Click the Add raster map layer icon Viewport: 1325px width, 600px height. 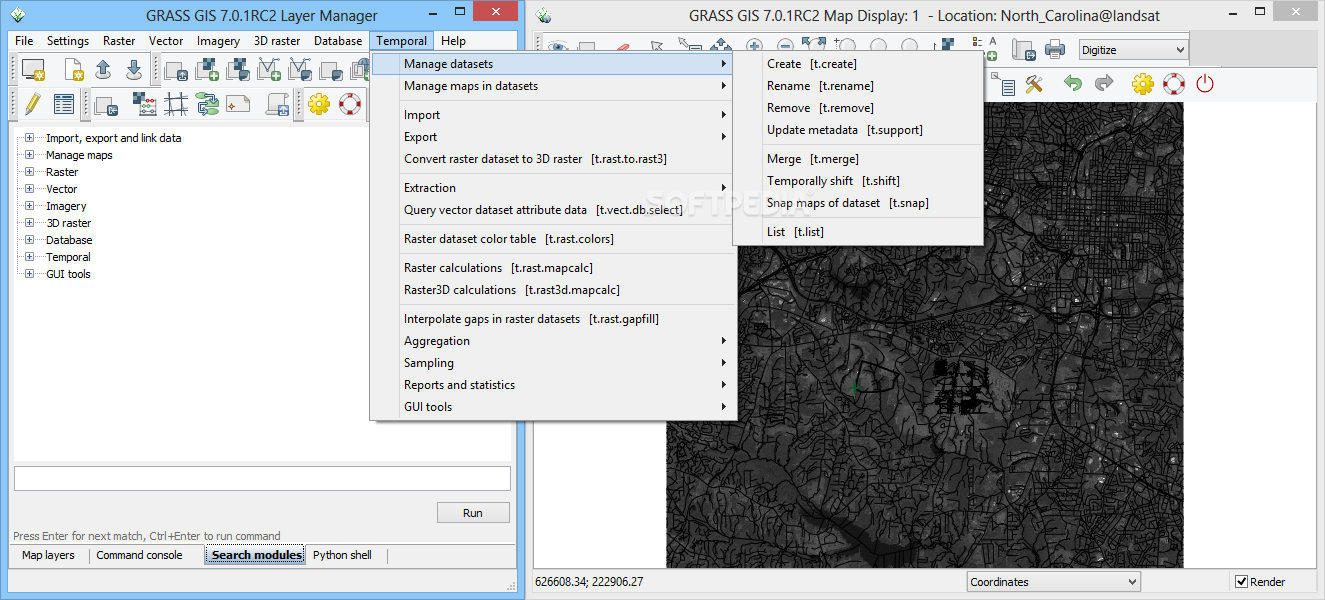208,70
